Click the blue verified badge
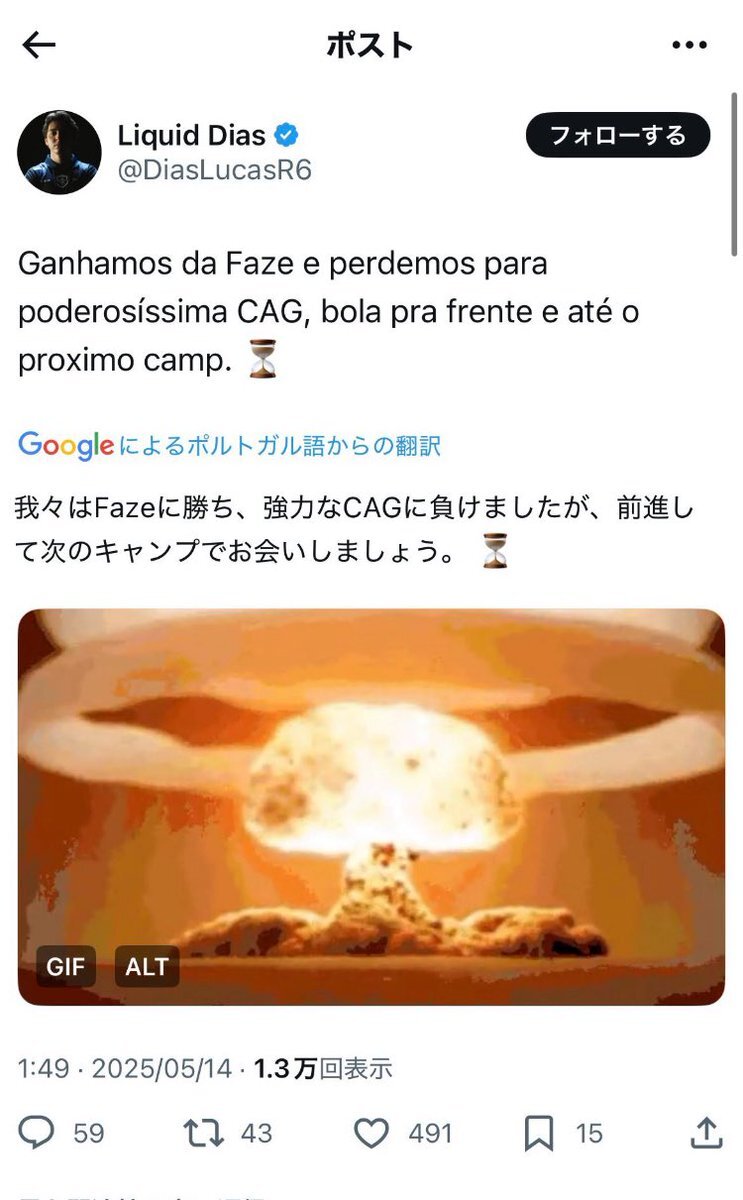The width and height of the screenshot is (743, 1200). [288, 135]
